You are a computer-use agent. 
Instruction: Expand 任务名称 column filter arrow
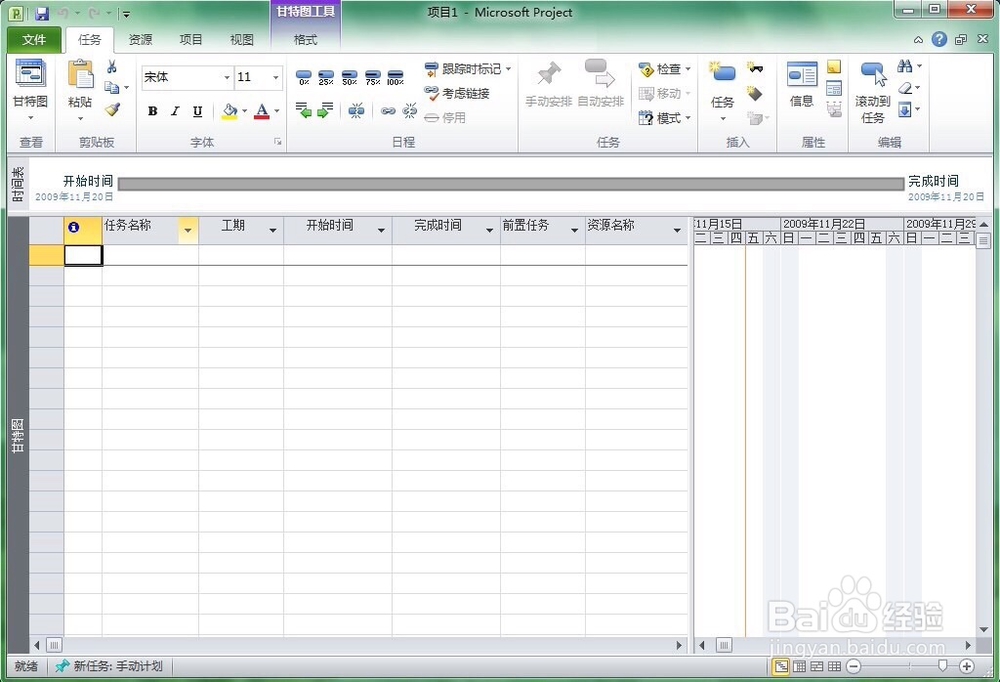(x=188, y=230)
